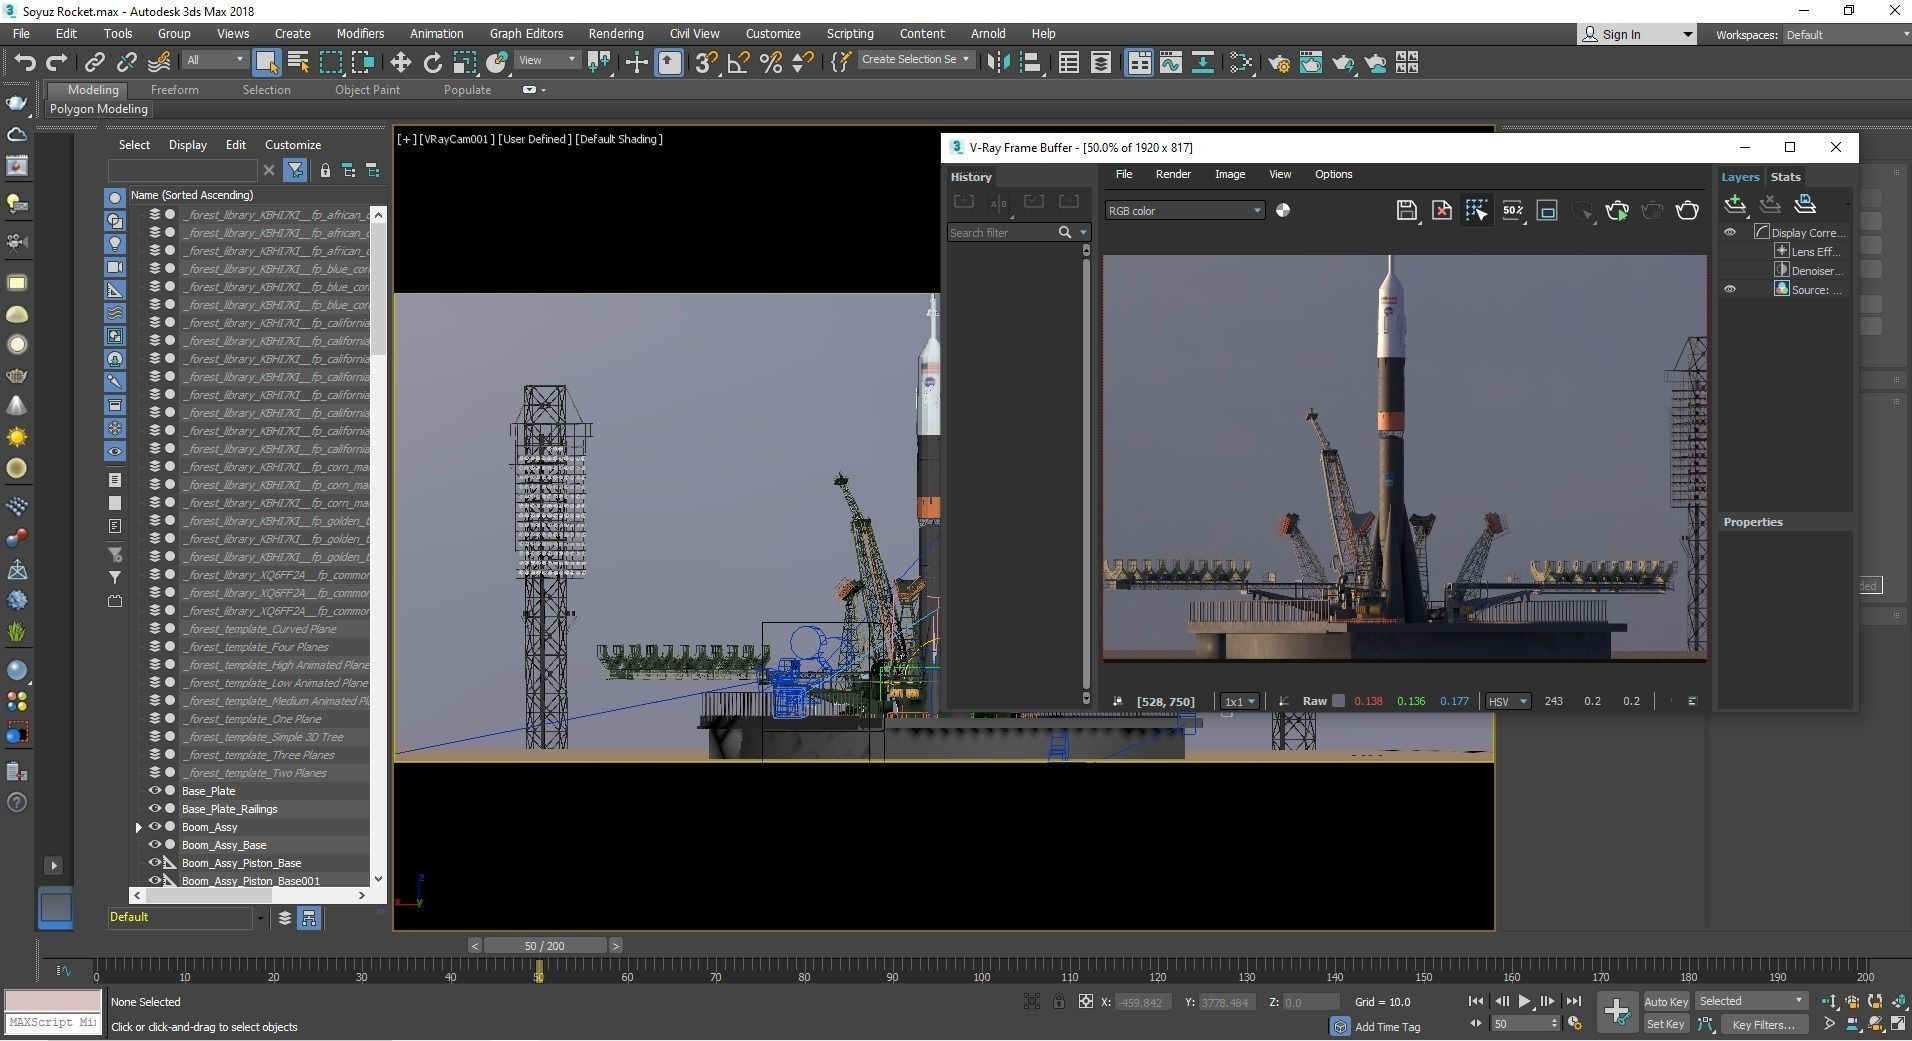Activate the Select and Link tool
This screenshot has width=1912, height=1041.
[x=94, y=63]
